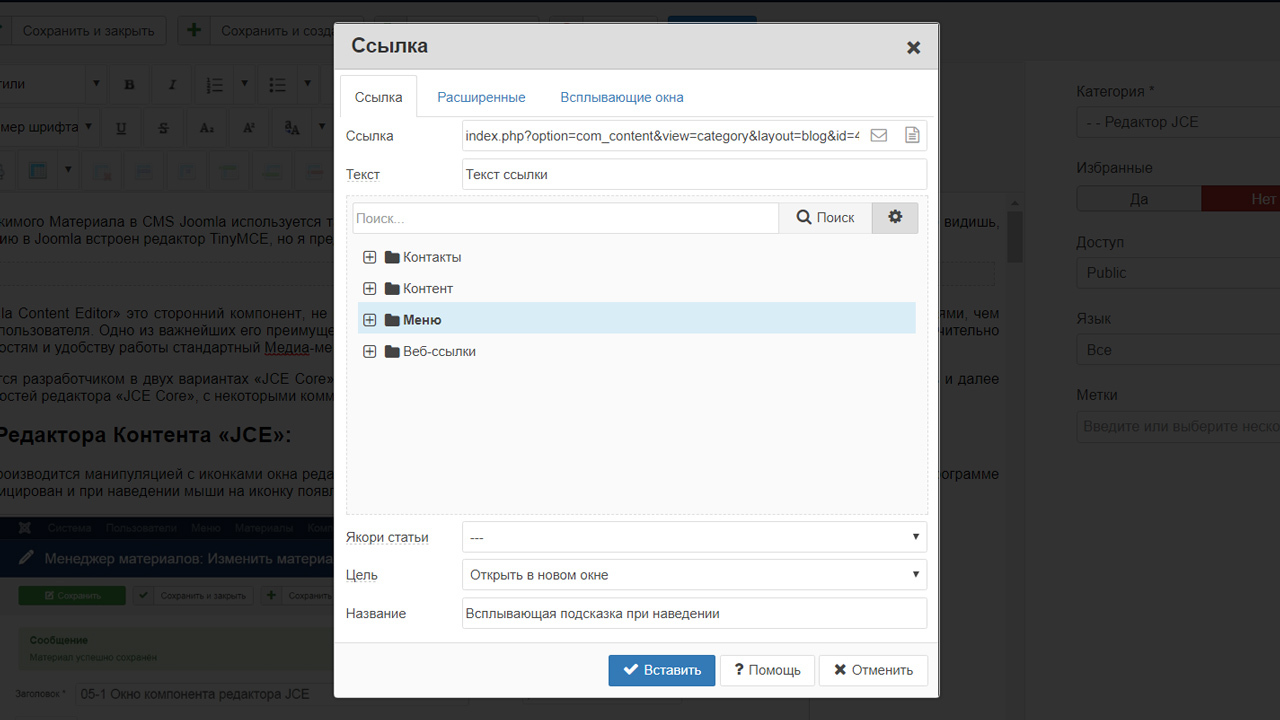Image resolution: width=1280 pixels, height=720 pixels.
Task: Click the folder icon next to Веб-ссылки
Action: (392, 351)
